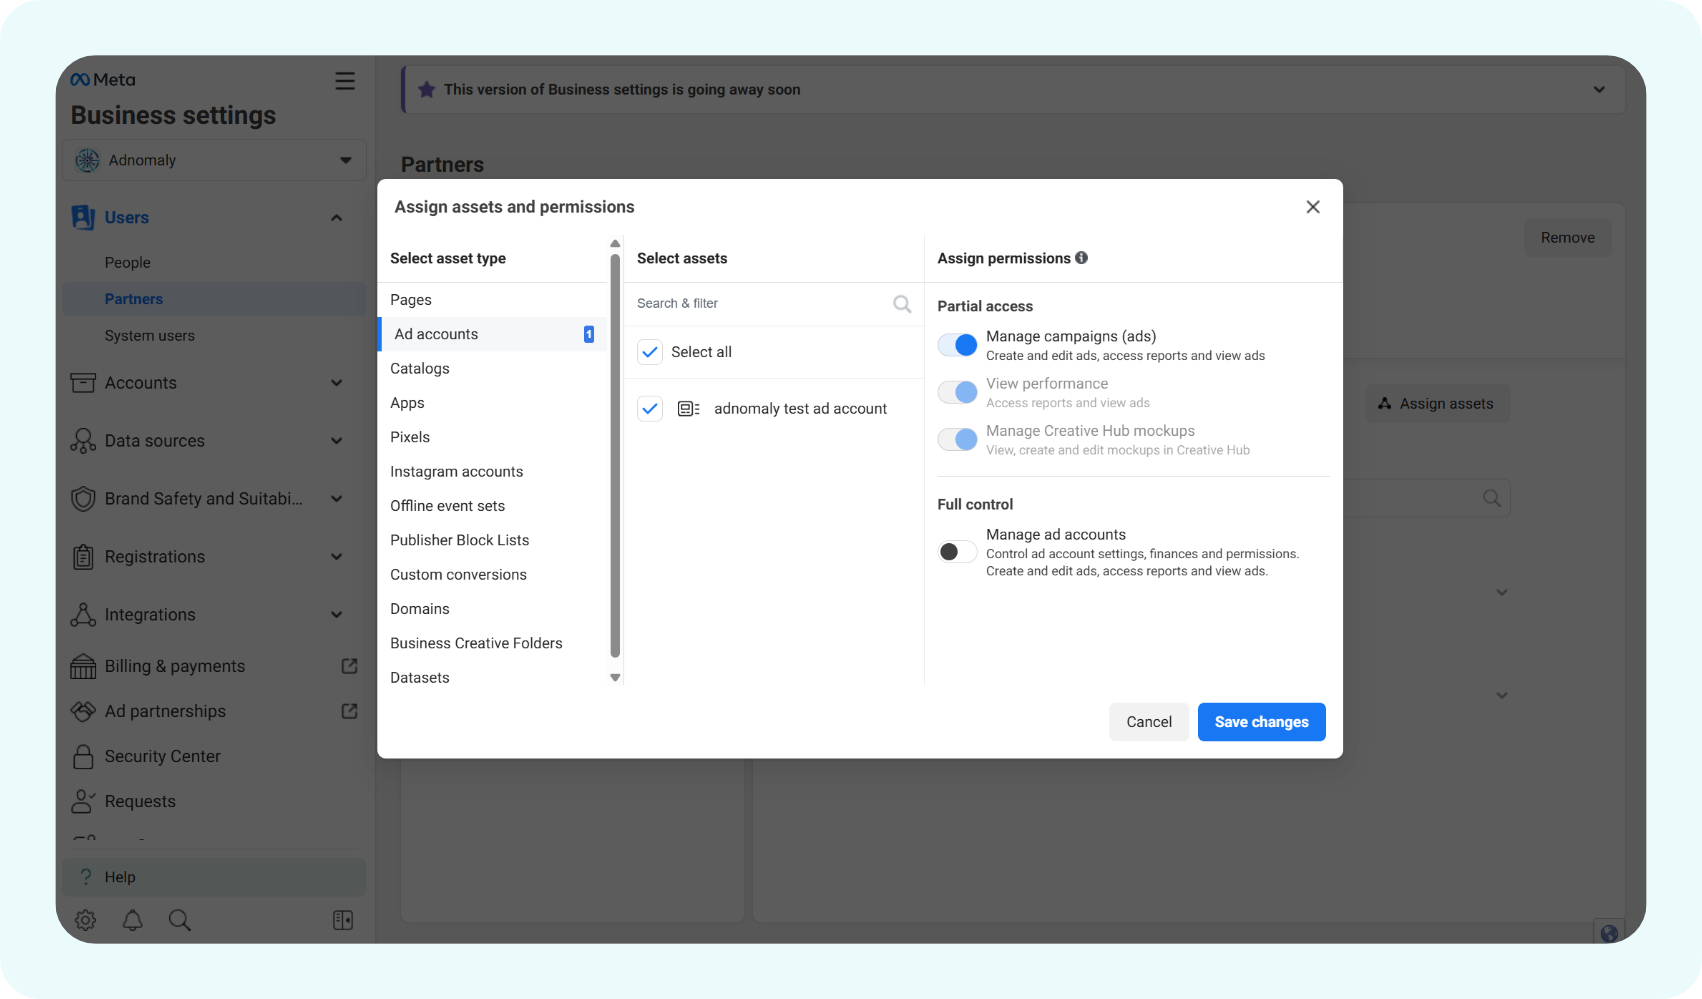Image resolution: width=1702 pixels, height=999 pixels.
Task: Expand the Accounts section chevron
Action: point(337,383)
